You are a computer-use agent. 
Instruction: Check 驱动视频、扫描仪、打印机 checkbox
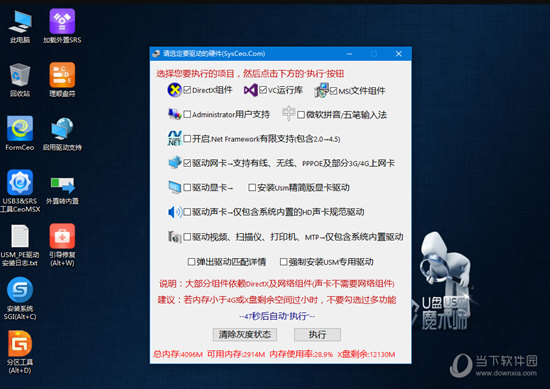[187, 237]
